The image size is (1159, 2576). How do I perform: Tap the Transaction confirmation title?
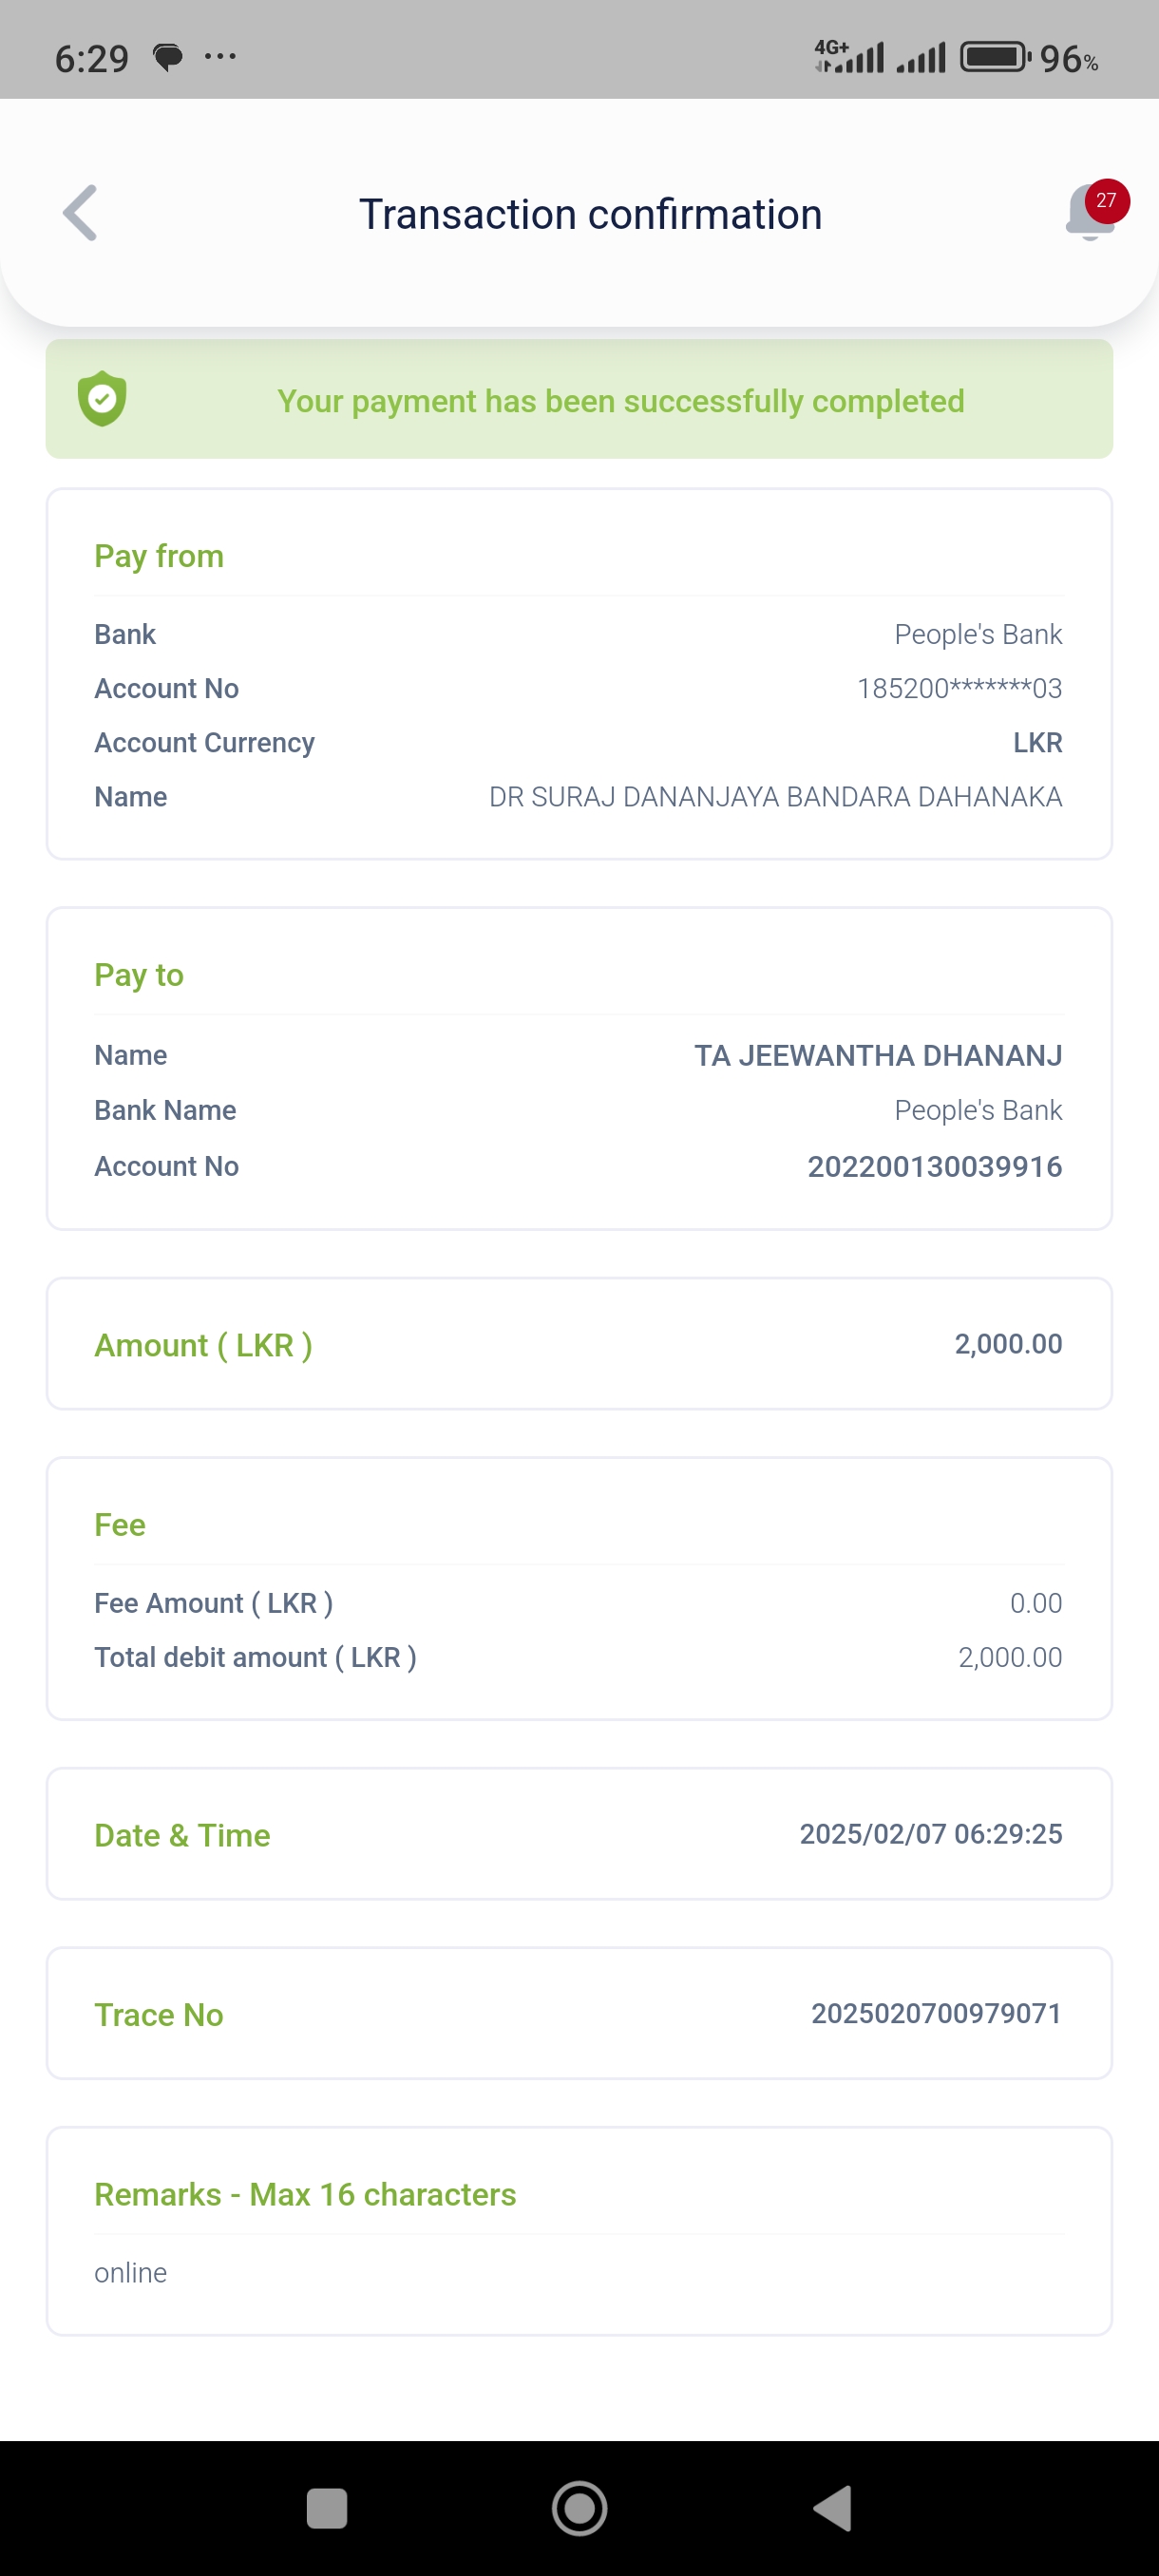pyautogui.click(x=590, y=214)
